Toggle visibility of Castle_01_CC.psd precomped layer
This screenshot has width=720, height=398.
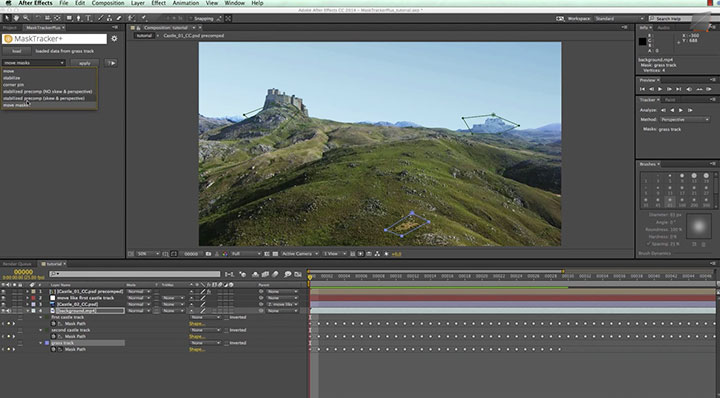[4, 291]
